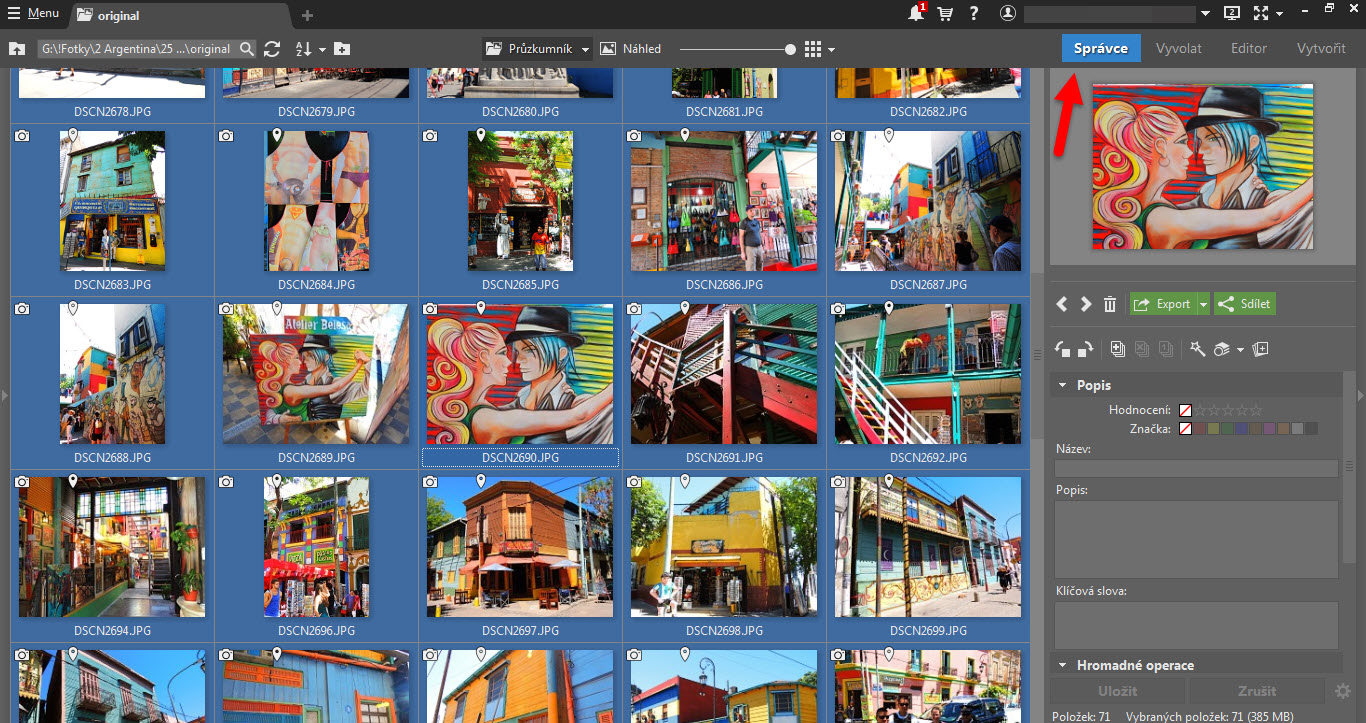Click the preview image in the right panel

point(1203,166)
